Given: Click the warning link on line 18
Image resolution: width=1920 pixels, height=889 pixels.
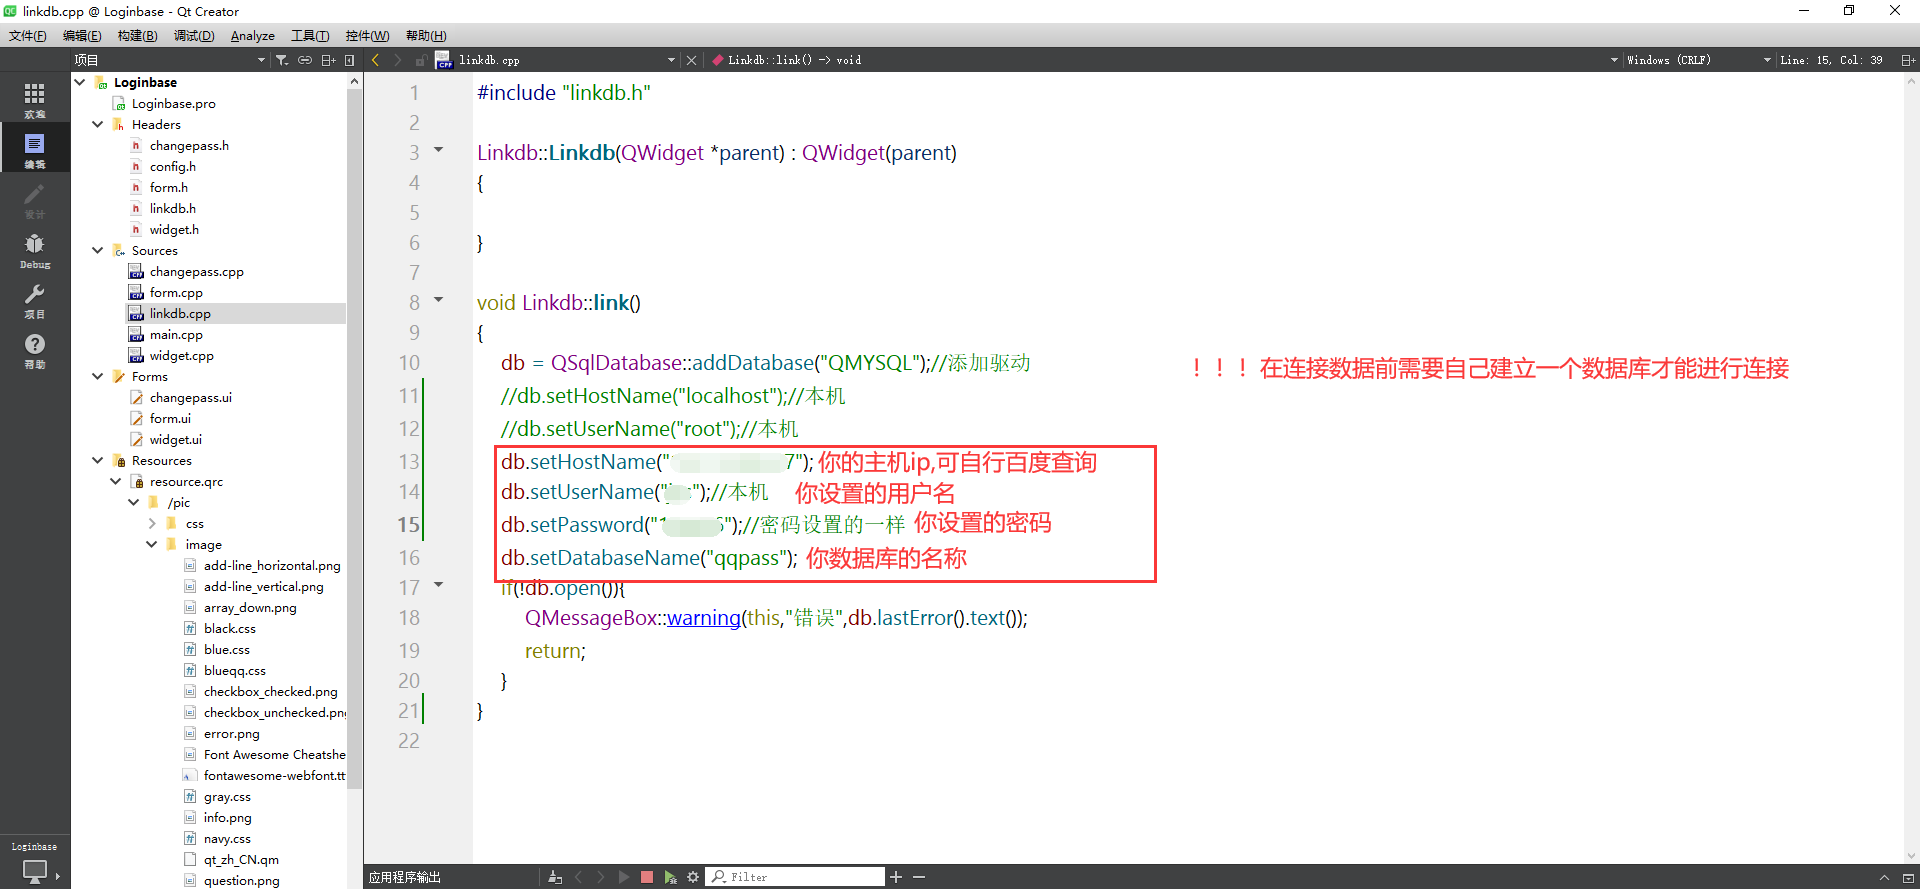Looking at the screenshot, I should [x=704, y=618].
